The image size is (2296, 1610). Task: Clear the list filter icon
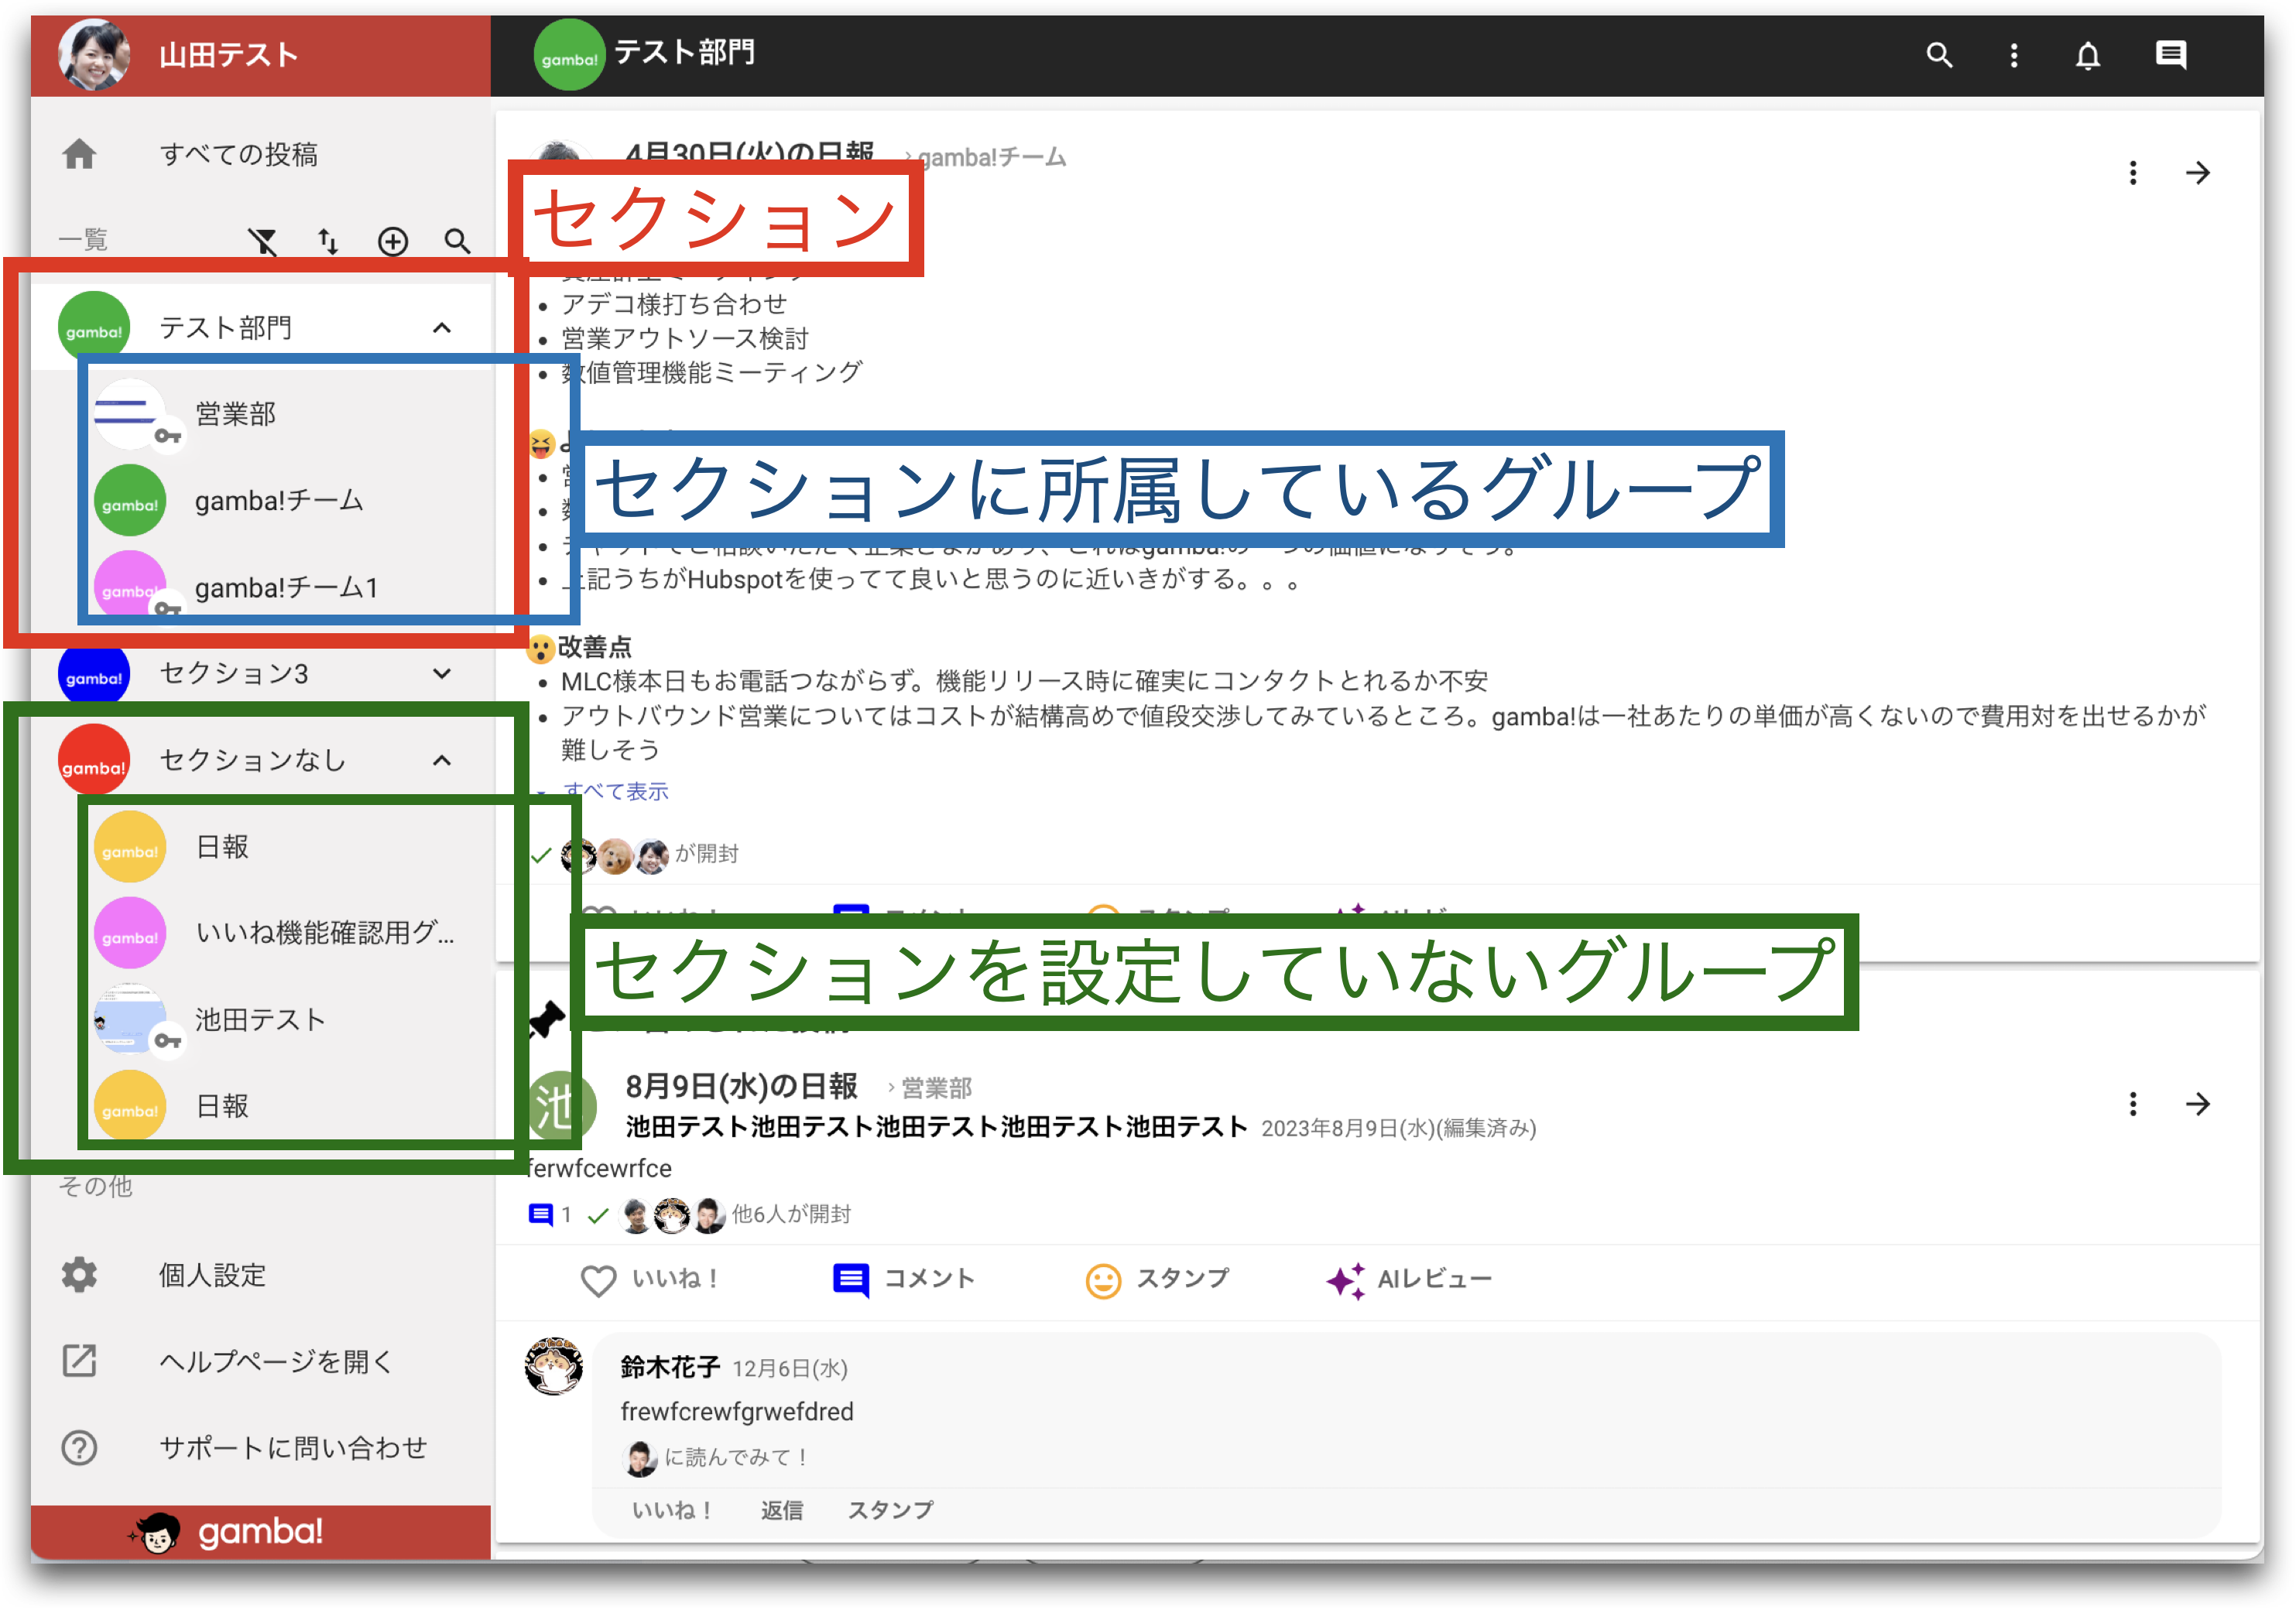pos(263,241)
